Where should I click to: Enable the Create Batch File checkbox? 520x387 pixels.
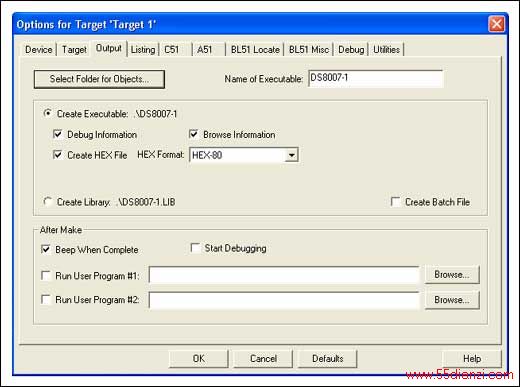click(395, 202)
